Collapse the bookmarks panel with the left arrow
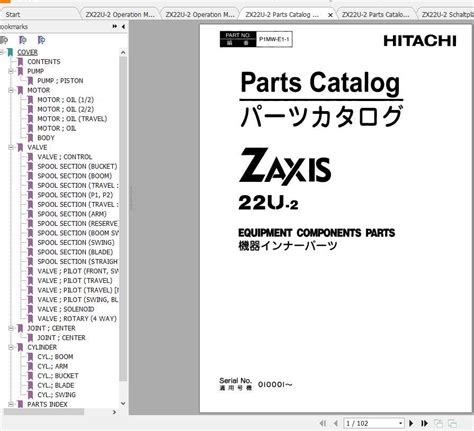474x431 pixels. (x=123, y=27)
